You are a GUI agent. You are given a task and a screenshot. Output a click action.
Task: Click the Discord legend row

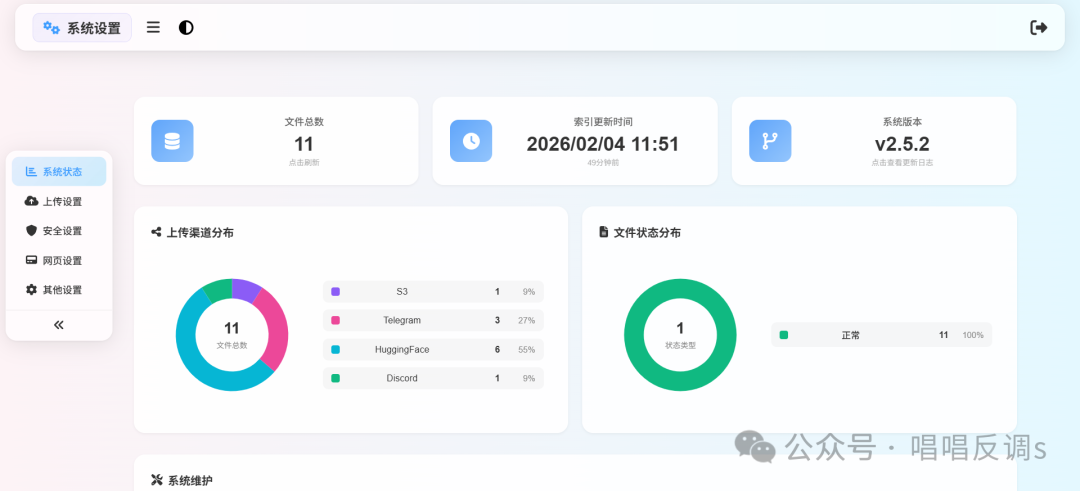click(x=433, y=379)
